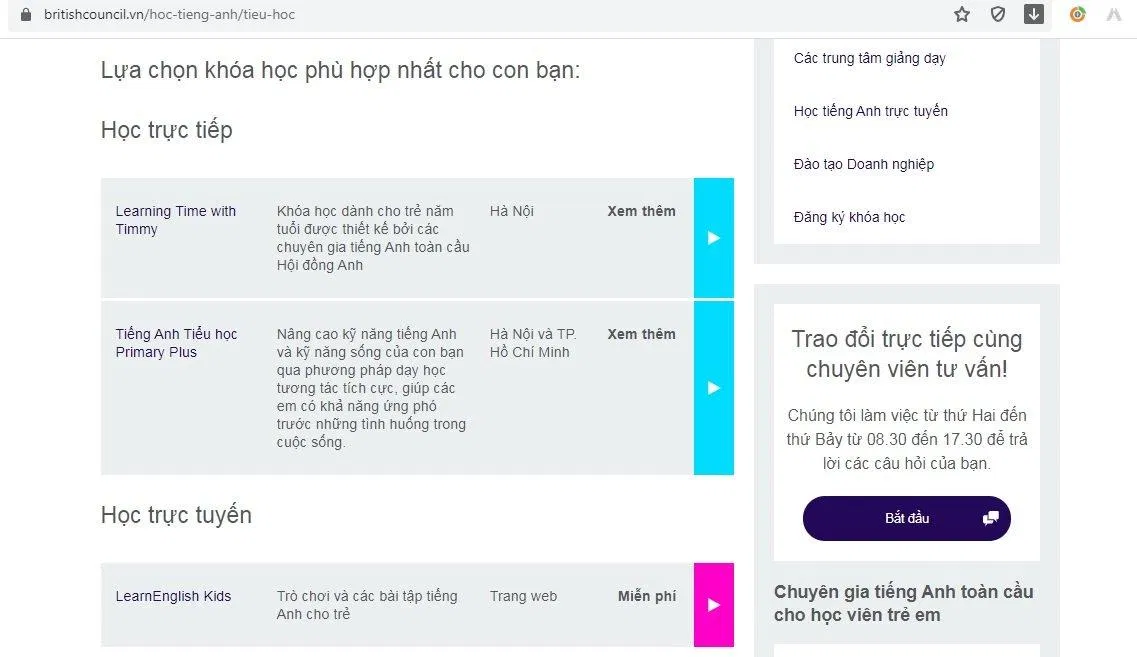The height and width of the screenshot is (657, 1137).
Task: Click the colorful extension icon top right
Action: click(x=1077, y=15)
